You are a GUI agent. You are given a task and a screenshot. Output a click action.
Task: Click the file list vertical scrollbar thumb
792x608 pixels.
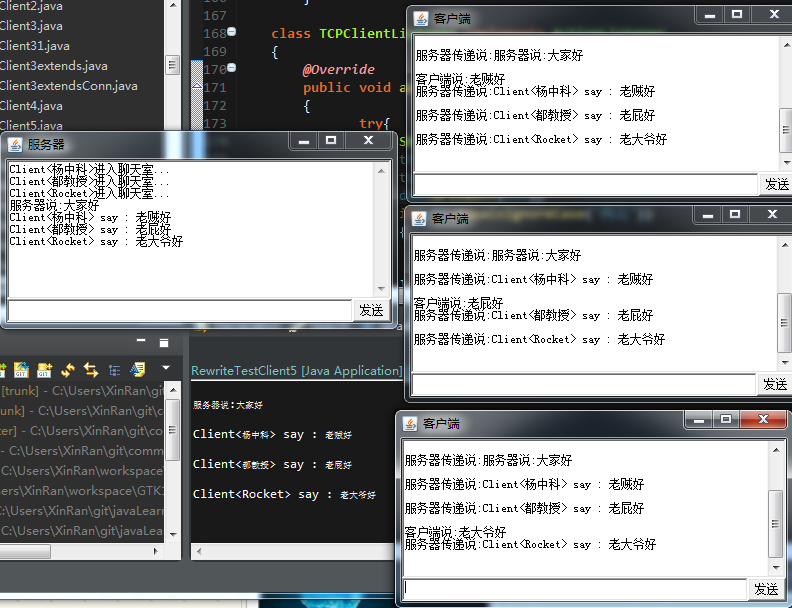click(x=172, y=66)
